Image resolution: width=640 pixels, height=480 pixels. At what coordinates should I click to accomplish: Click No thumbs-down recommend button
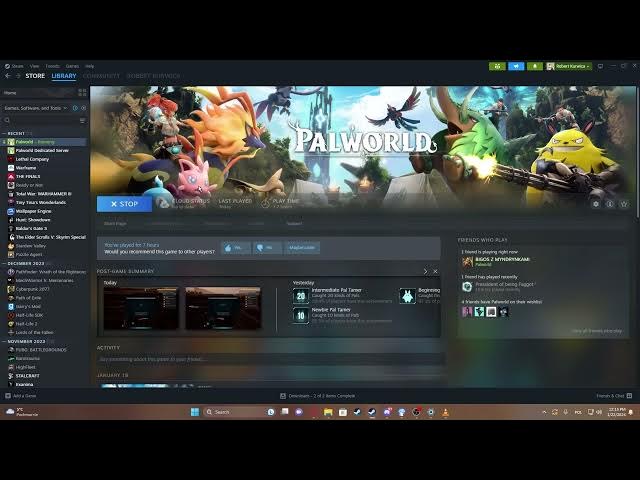(267, 248)
